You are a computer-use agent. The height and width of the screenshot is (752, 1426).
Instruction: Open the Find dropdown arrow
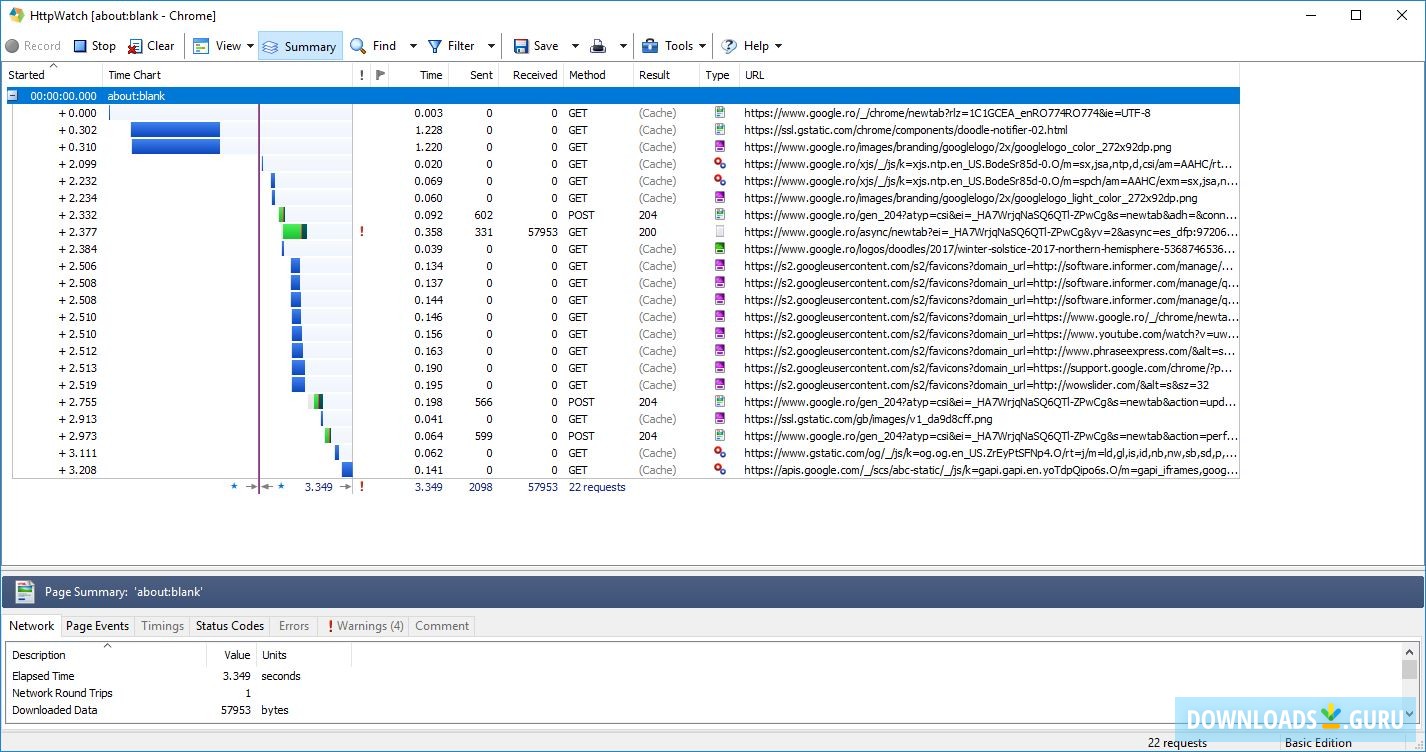pyautogui.click(x=413, y=46)
